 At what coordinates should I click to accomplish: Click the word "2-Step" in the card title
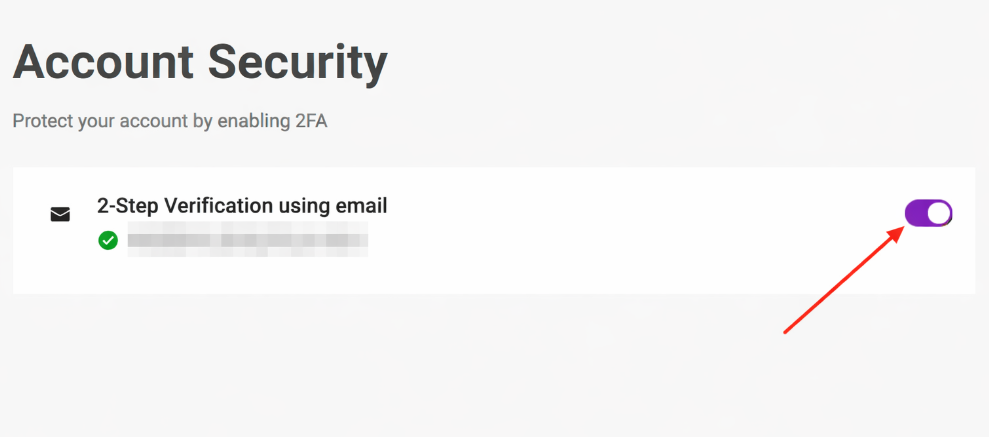coord(127,206)
